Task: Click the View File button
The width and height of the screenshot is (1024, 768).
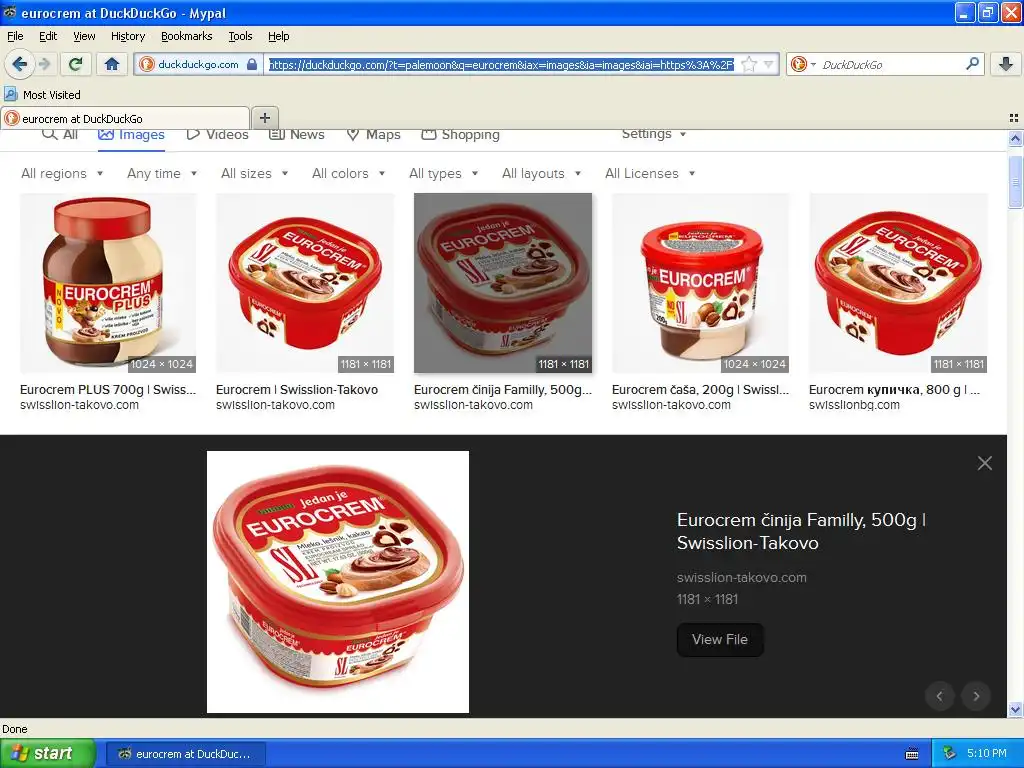Action: point(720,639)
